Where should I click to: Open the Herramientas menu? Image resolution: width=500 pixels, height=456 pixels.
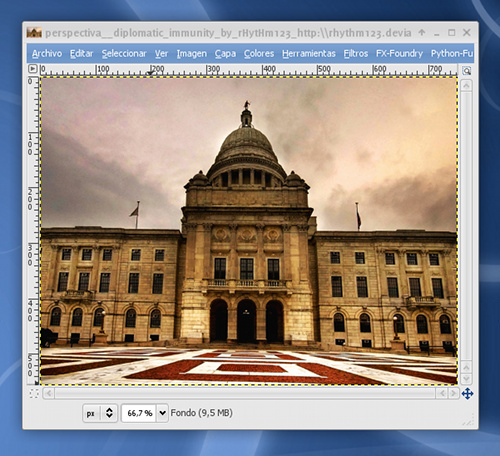tap(309, 53)
